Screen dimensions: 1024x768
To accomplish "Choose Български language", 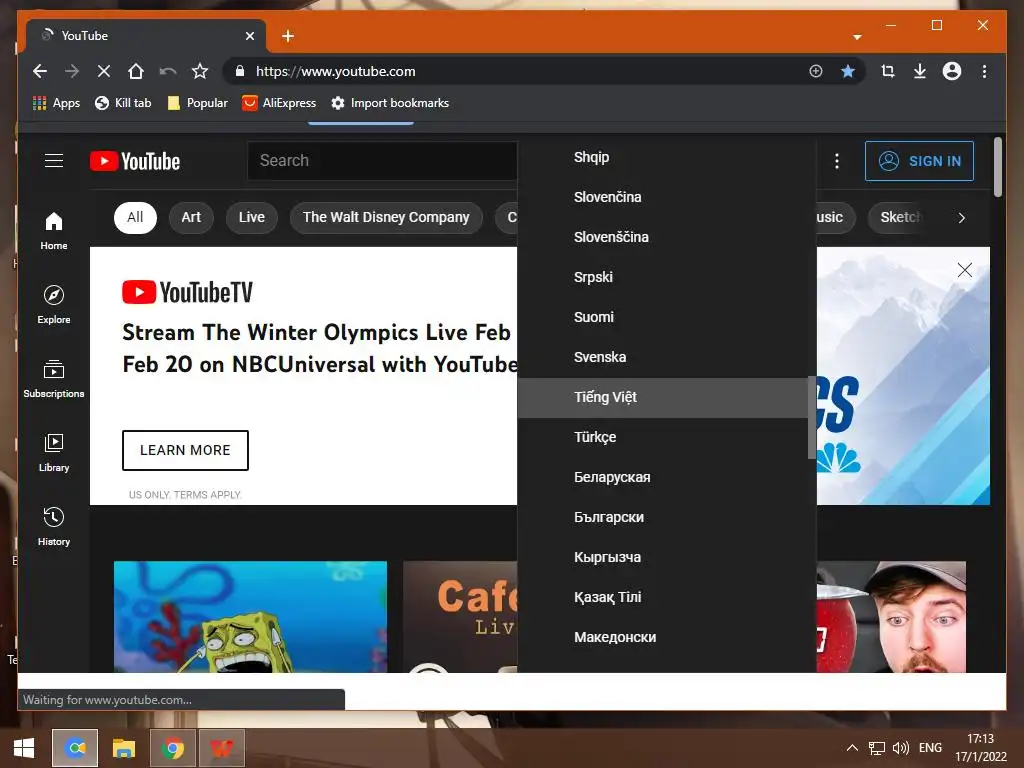I will (662, 517).
